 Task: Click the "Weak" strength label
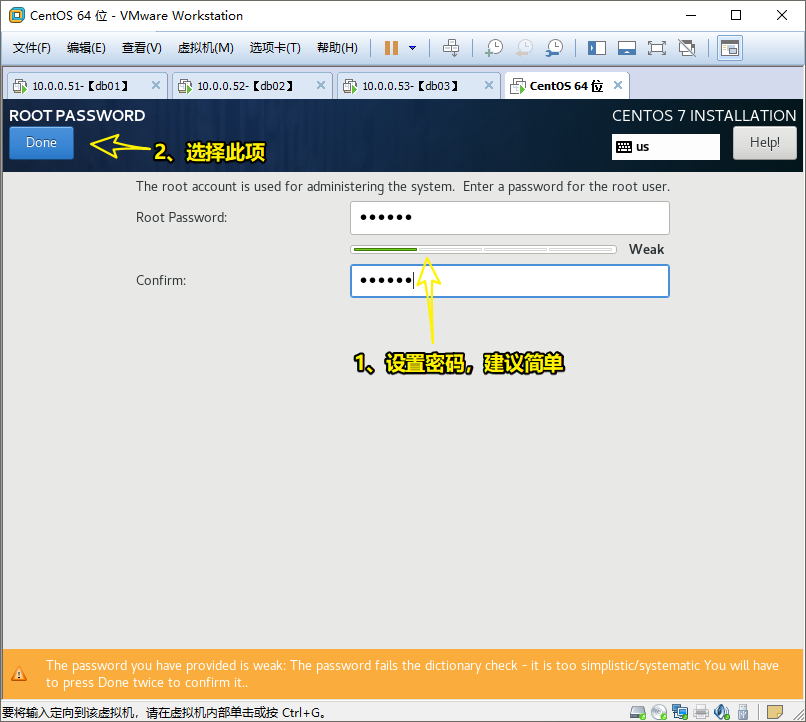point(646,250)
